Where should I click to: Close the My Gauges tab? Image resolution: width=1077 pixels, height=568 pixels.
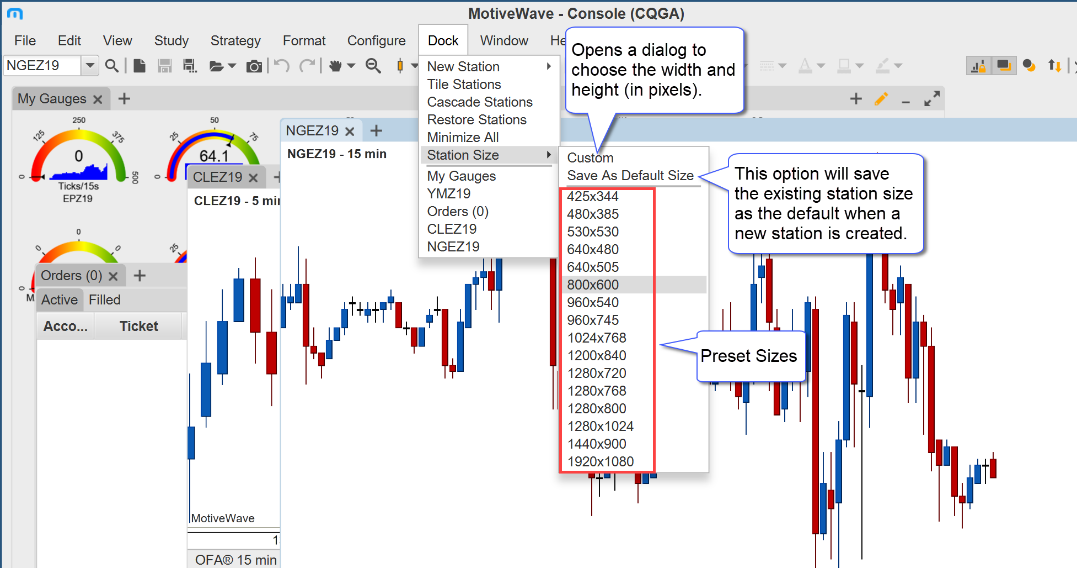pos(97,99)
